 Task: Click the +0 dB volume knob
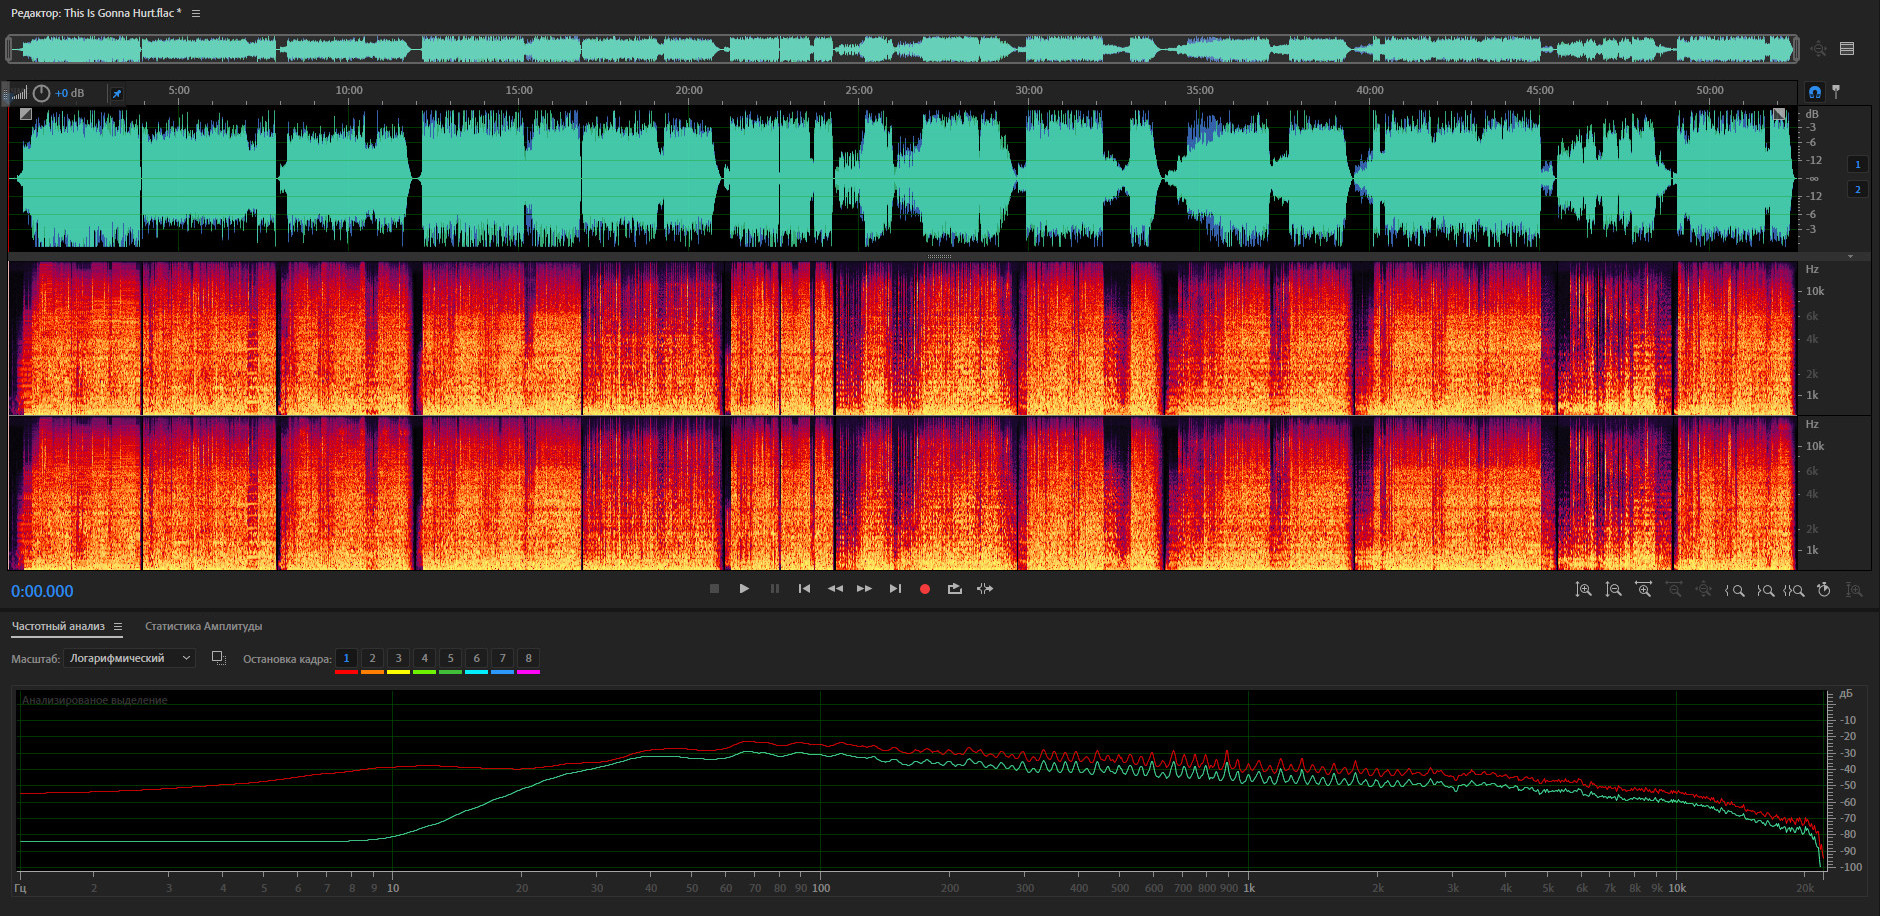tap(41, 93)
